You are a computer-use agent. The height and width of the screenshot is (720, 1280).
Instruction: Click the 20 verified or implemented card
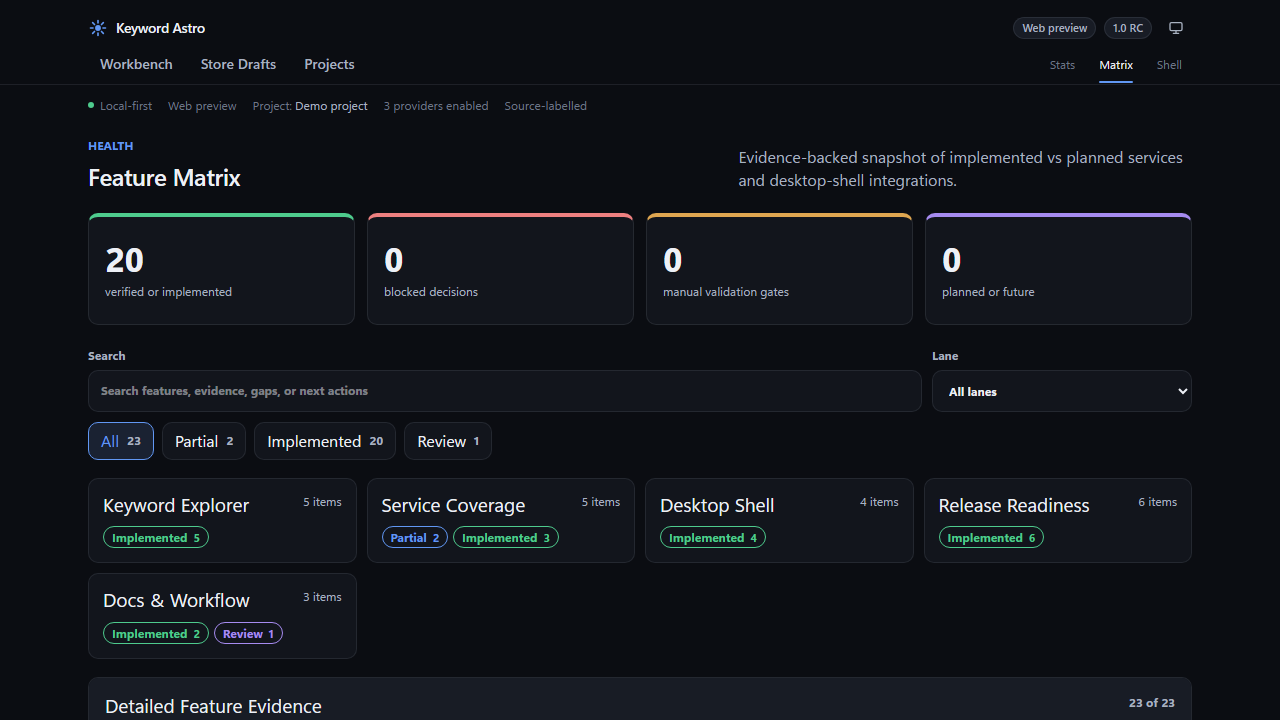pos(221,269)
